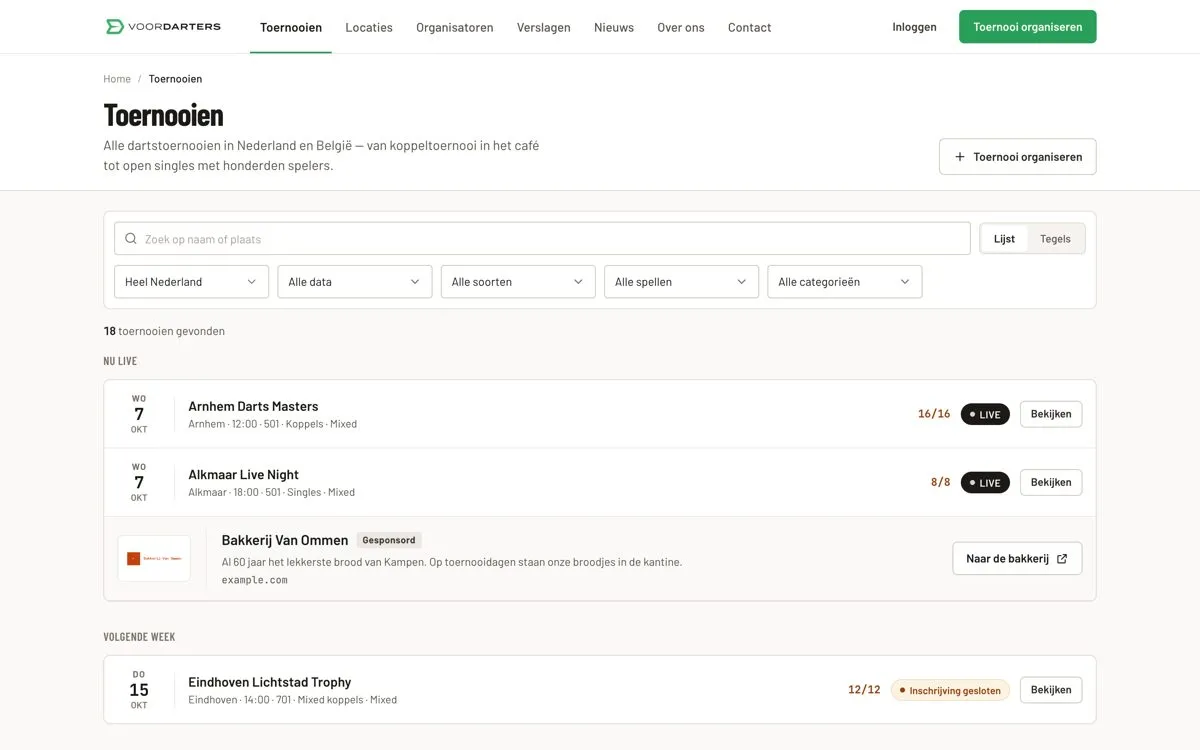This screenshot has width=1200, height=750.
Task: Click the 18 toernooien gevonden count
Action: [164, 331]
